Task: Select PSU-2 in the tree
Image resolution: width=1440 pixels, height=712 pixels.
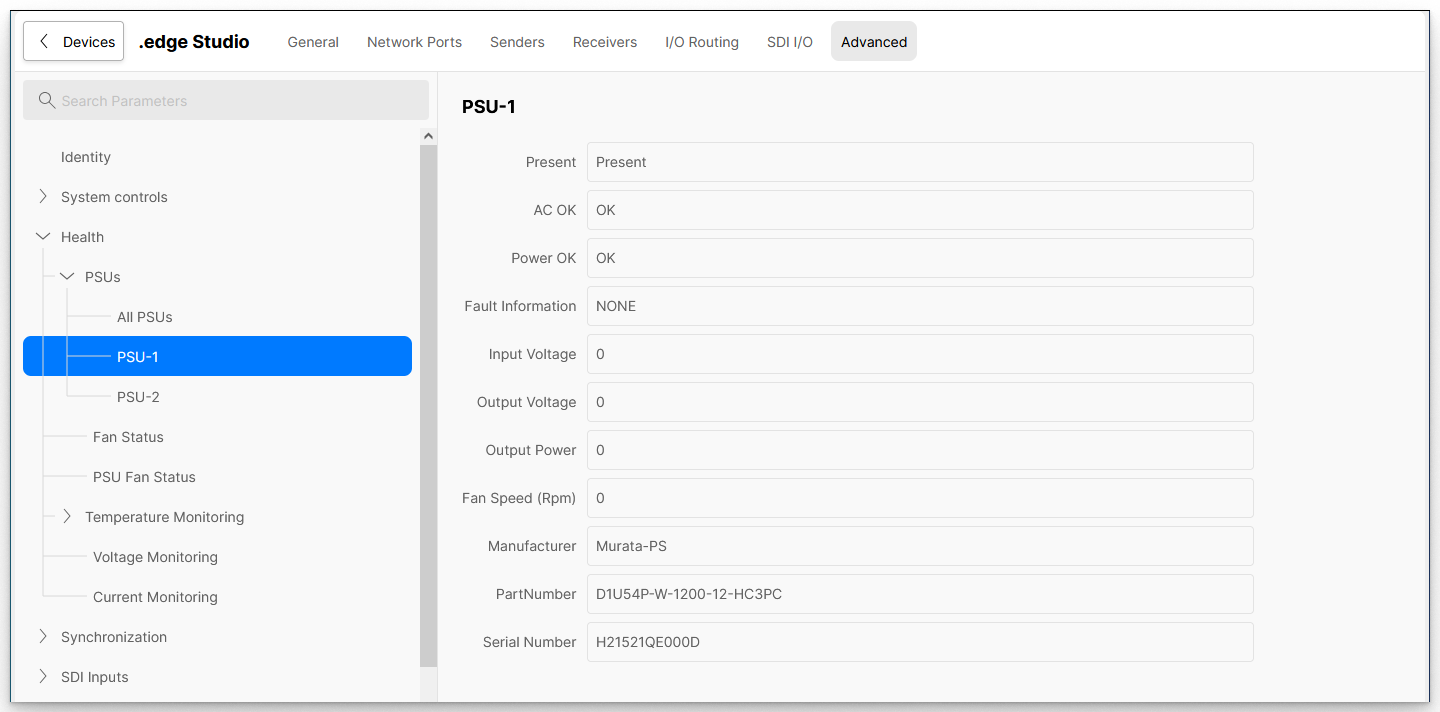Action: [138, 397]
